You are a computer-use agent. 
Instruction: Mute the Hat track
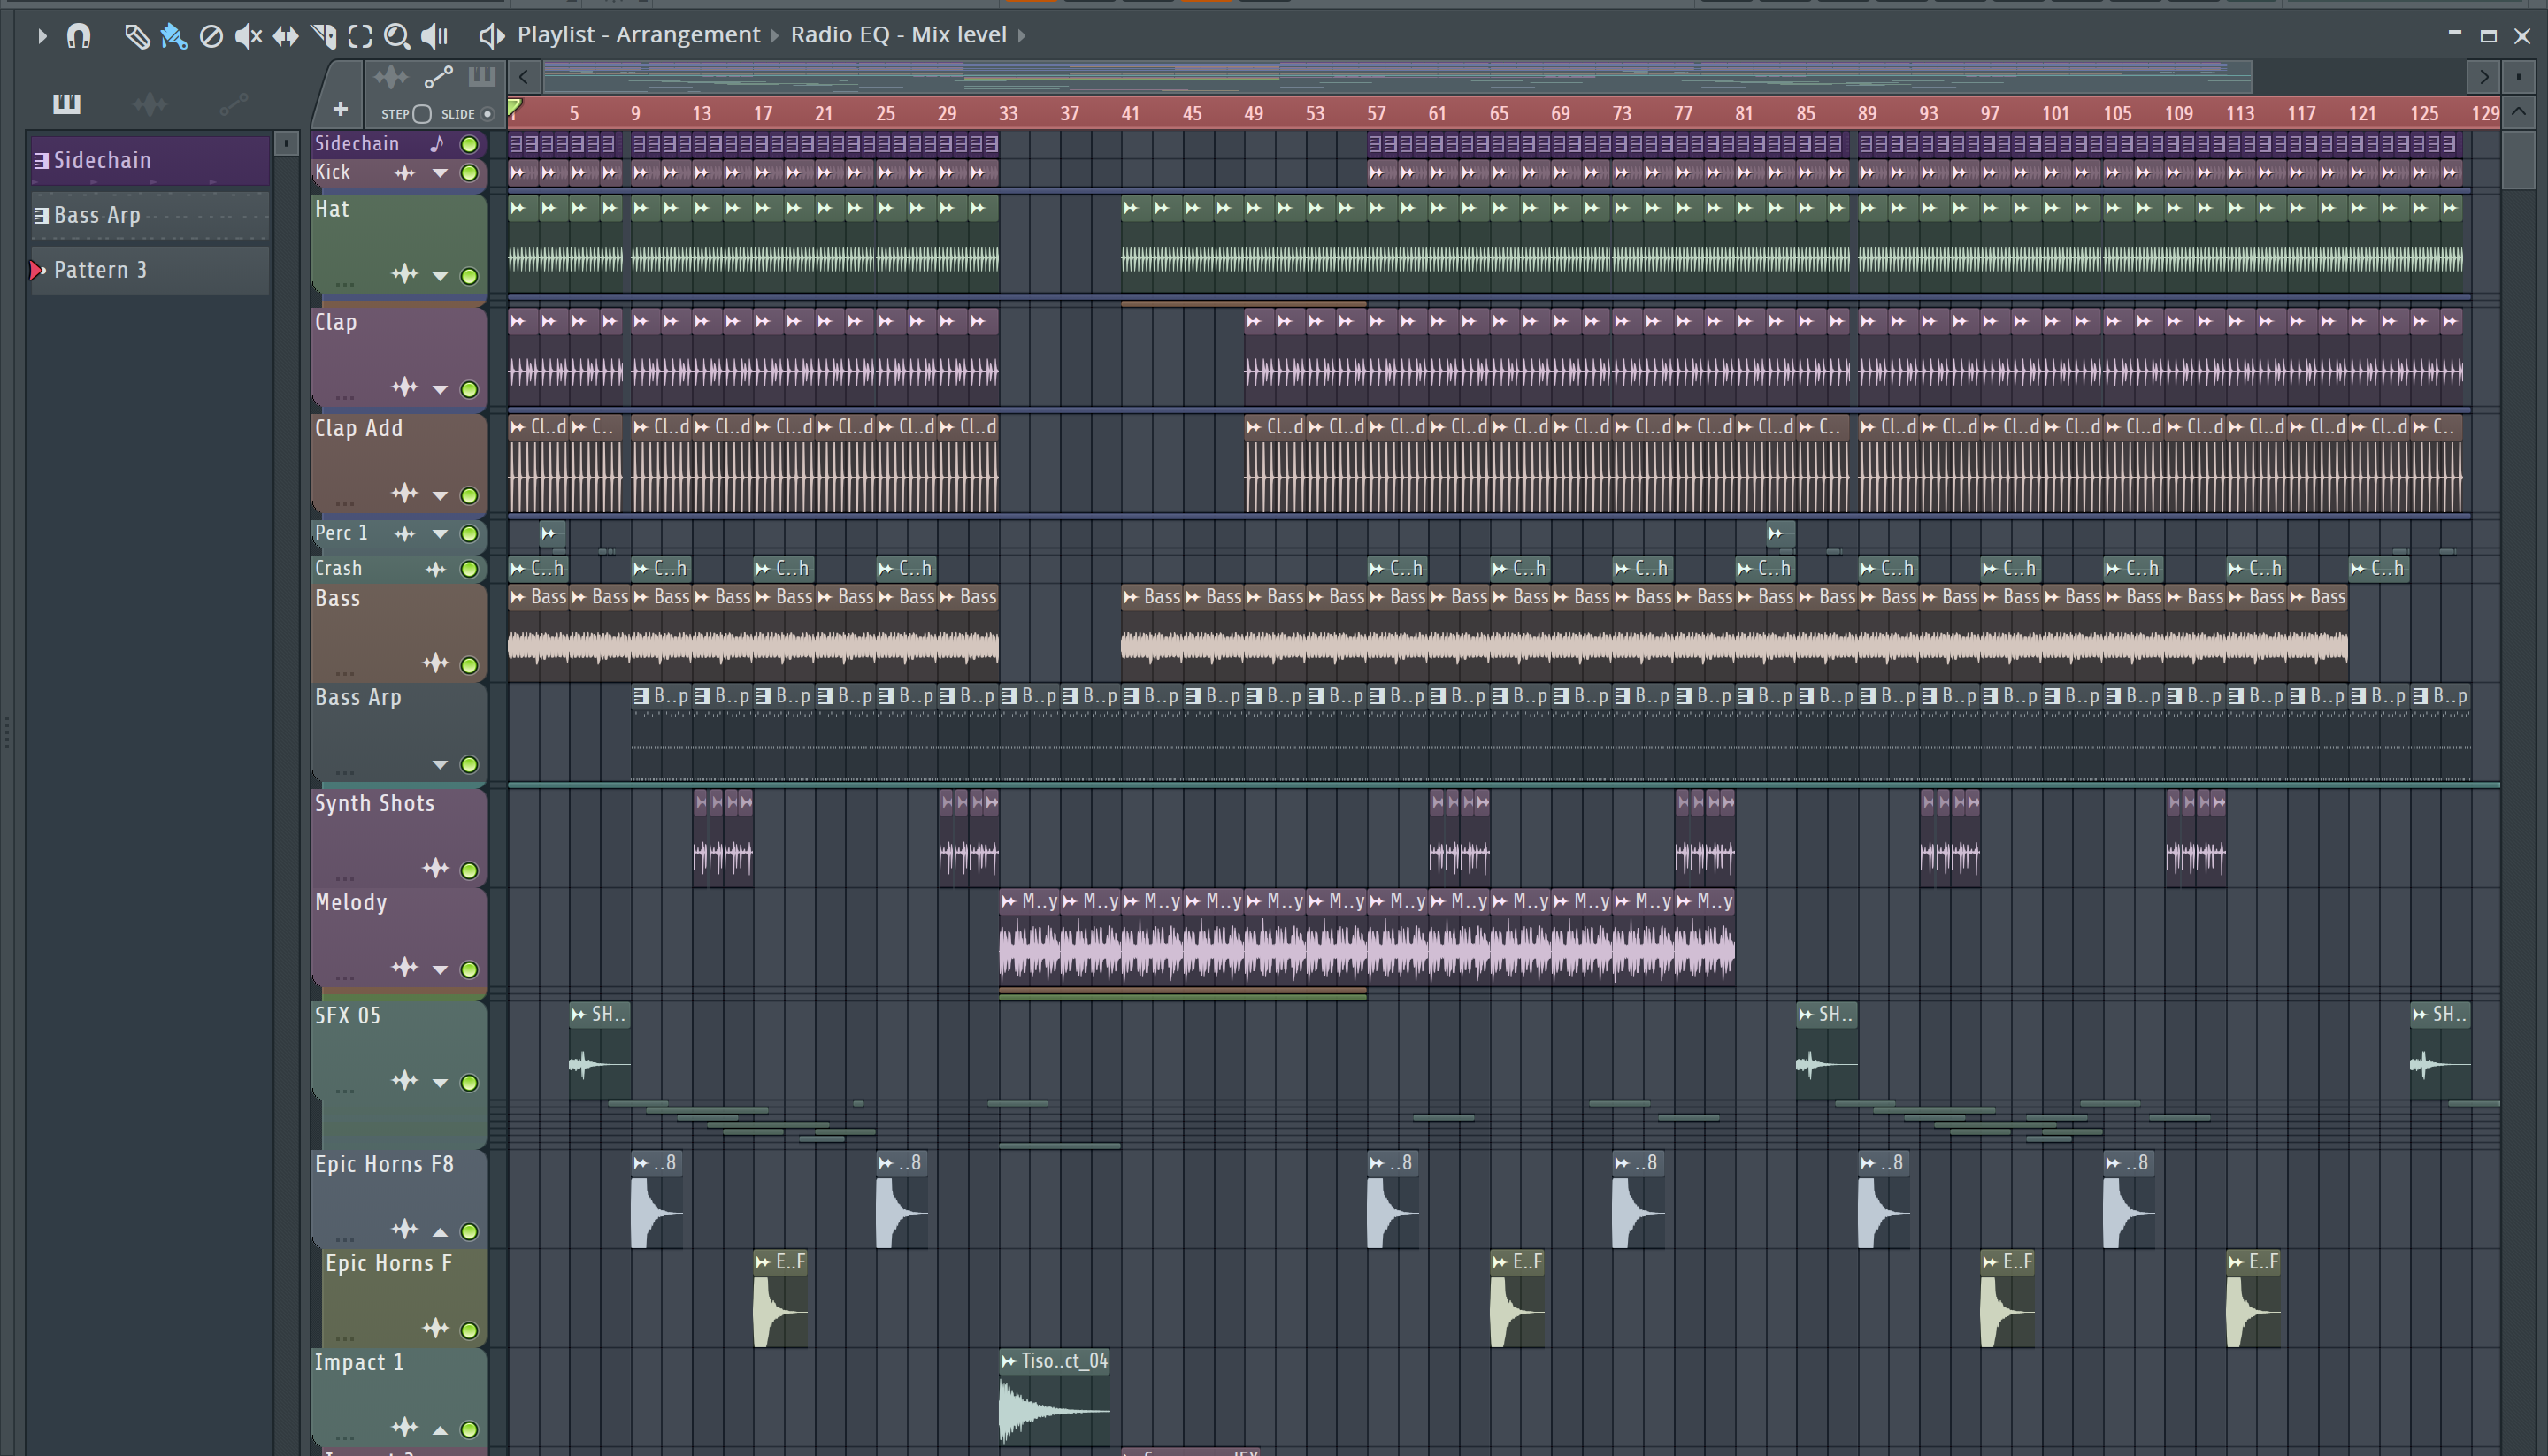(469, 276)
